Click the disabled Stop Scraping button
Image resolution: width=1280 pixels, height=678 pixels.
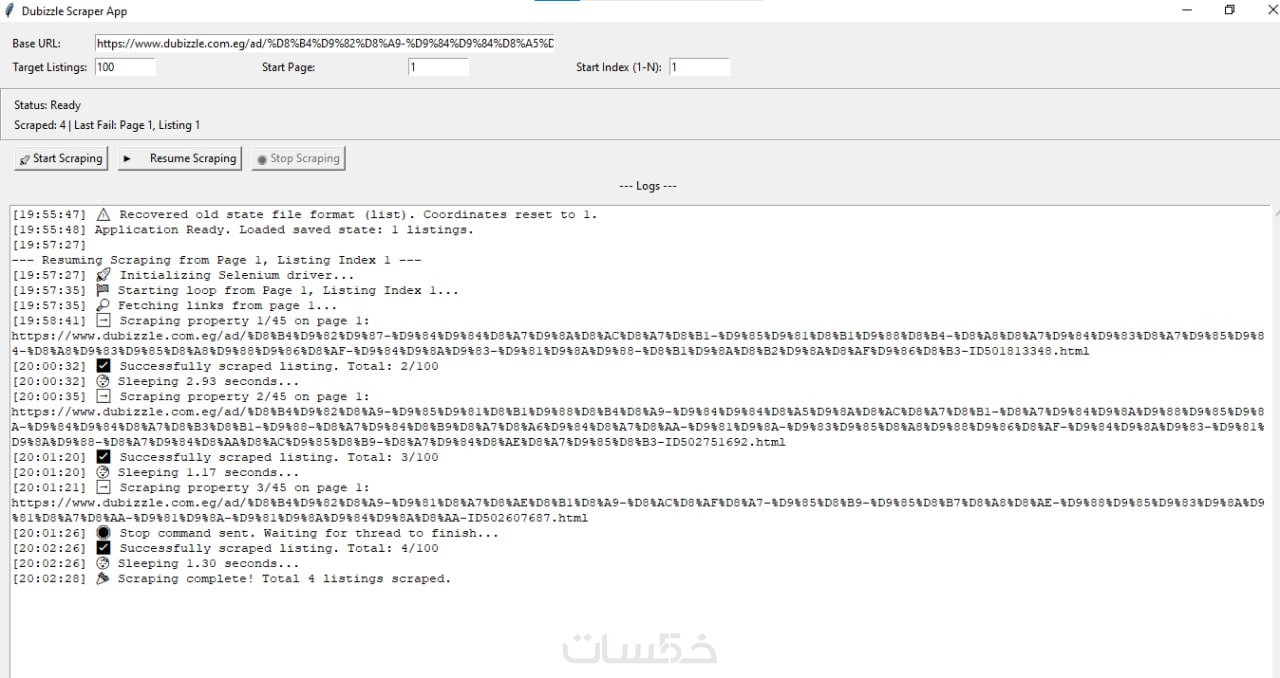click(x=298, y=158)
